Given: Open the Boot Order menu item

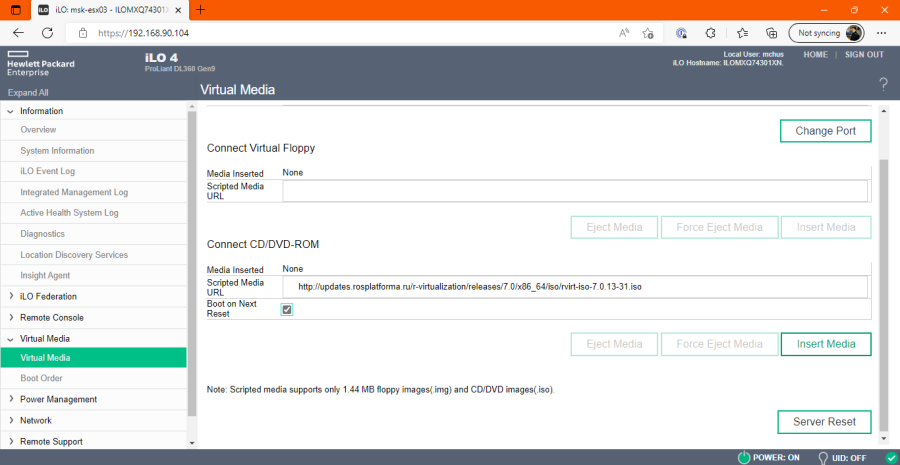Looking at the screenshot, I should 41,378.
